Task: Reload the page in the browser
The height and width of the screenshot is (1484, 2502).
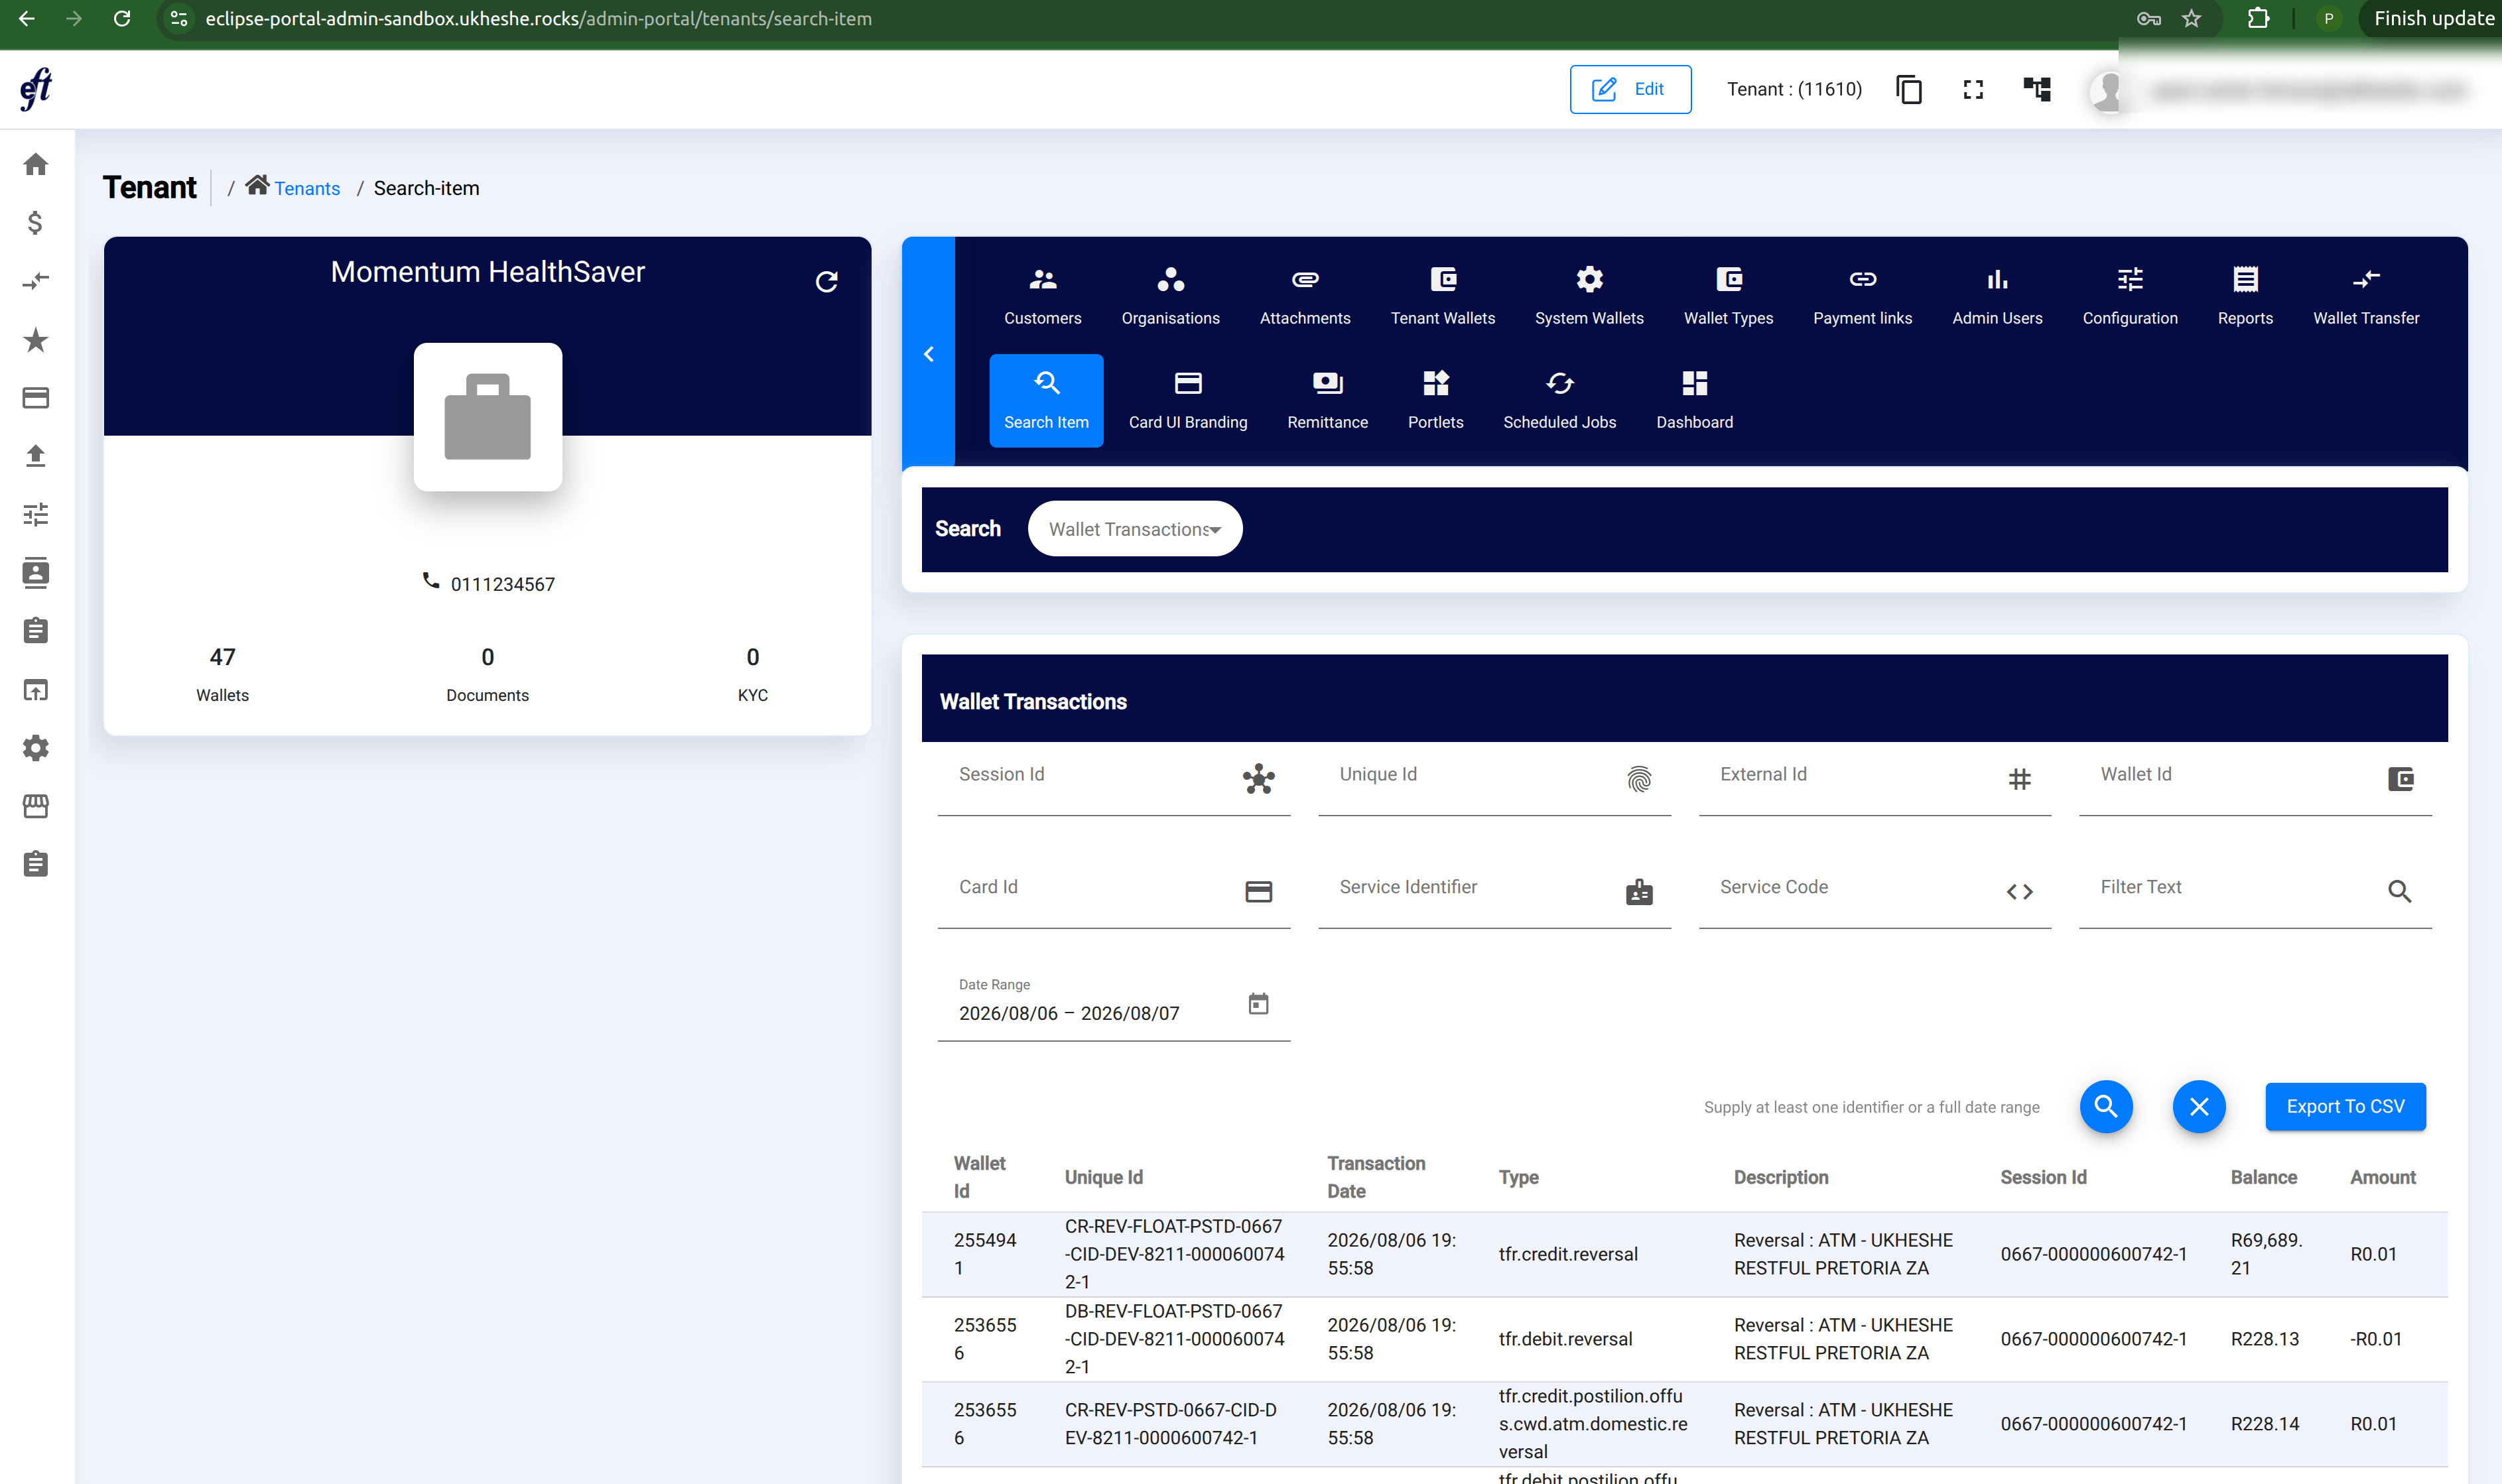Action: 122,18
